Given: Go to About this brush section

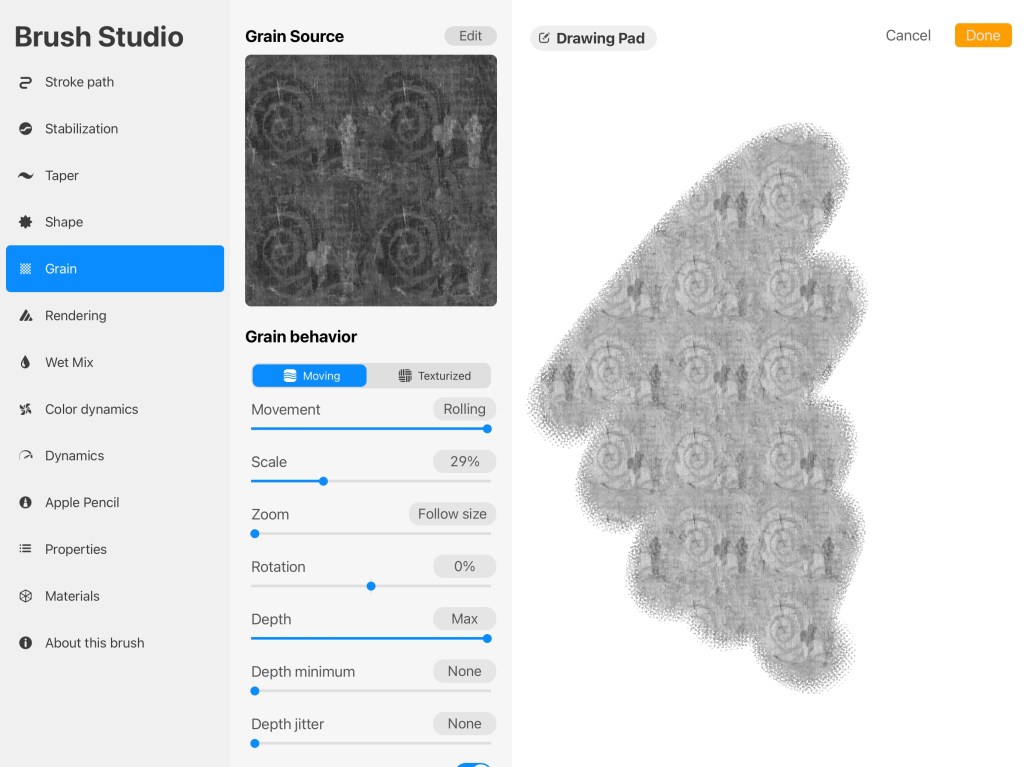Looking at the screenshot, I should 94,643.
